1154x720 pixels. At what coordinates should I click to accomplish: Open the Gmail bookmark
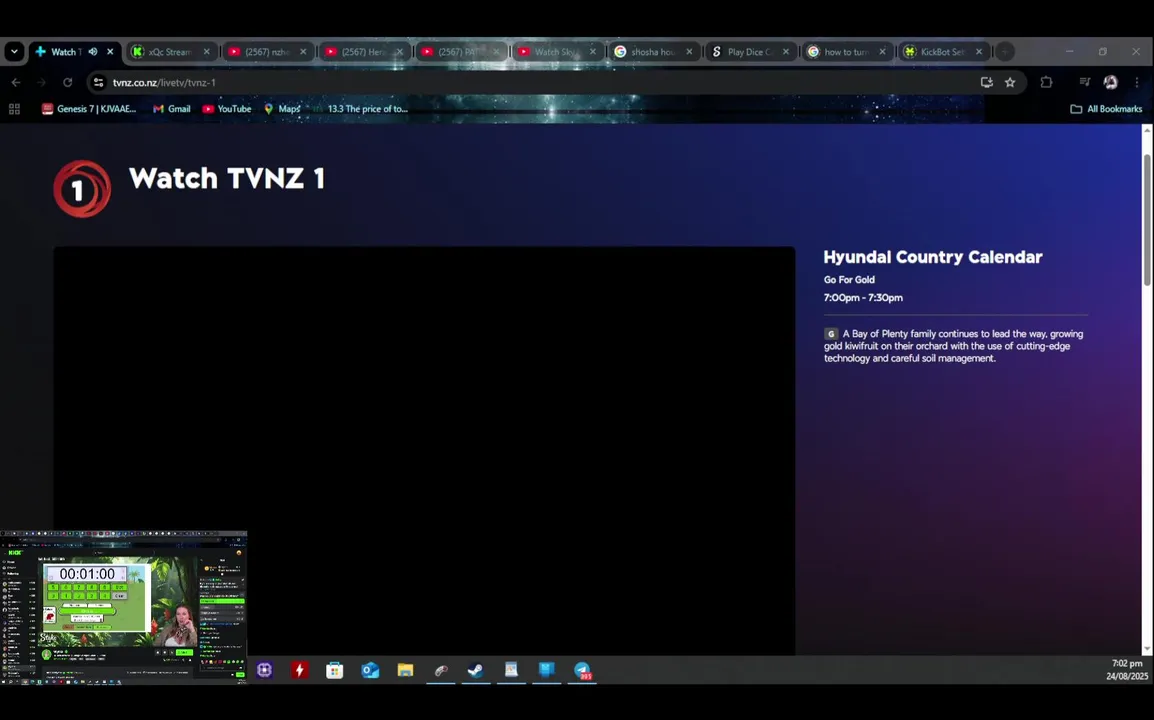(171, 109)
